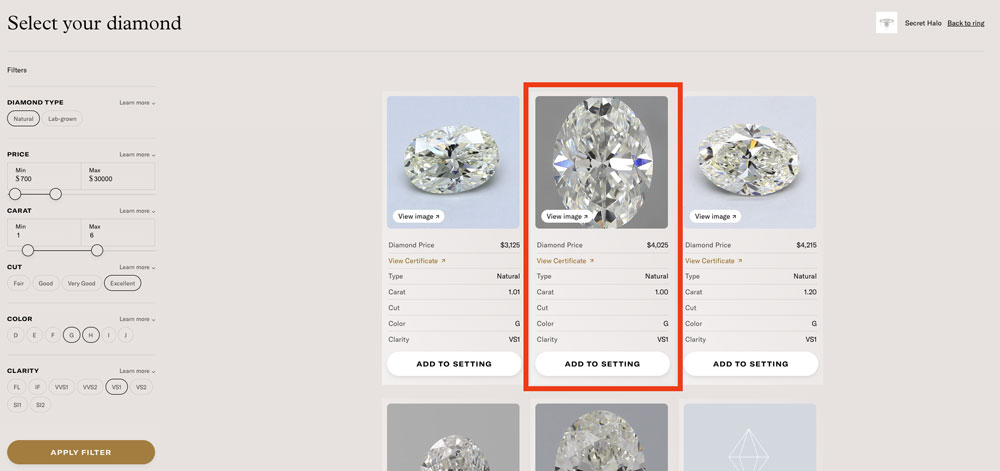Toggle the IF clarity filter
Viewport: 1000px width, 471px height.
click(38, 387)
